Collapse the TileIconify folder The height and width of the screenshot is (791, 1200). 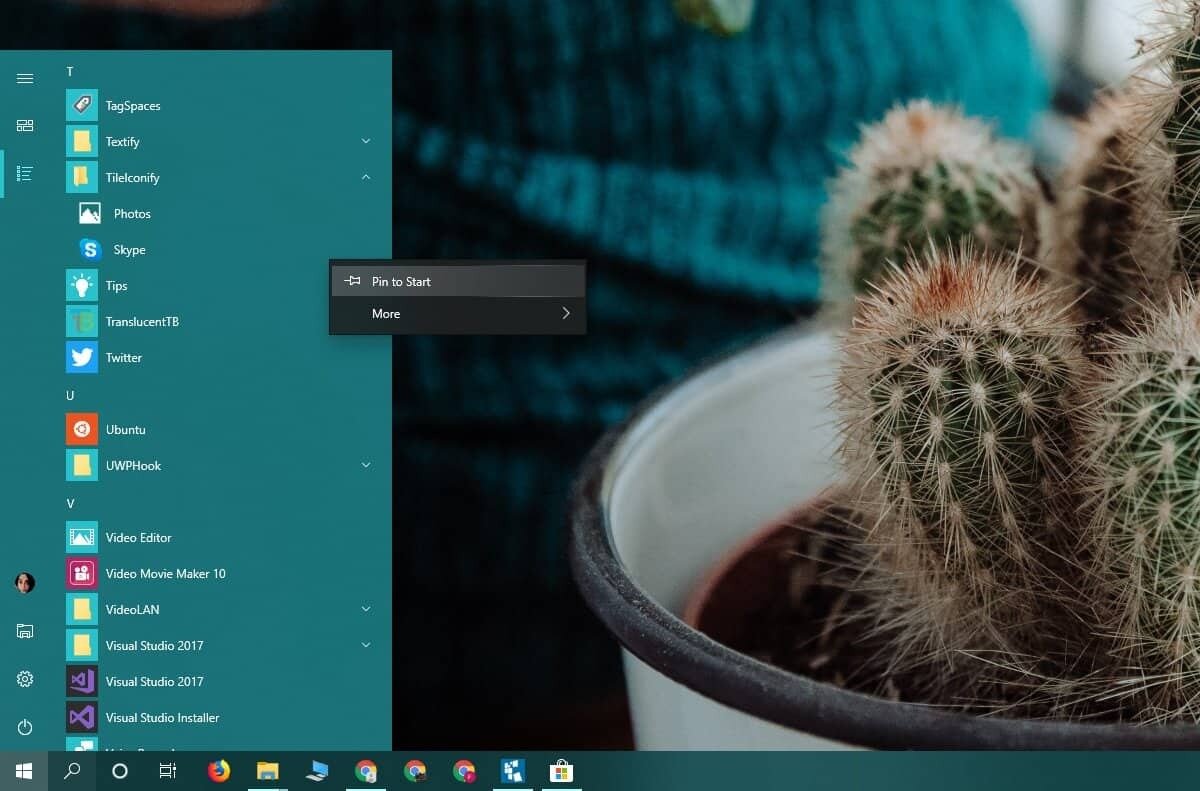pyautogui.click(x=366, y=177)
